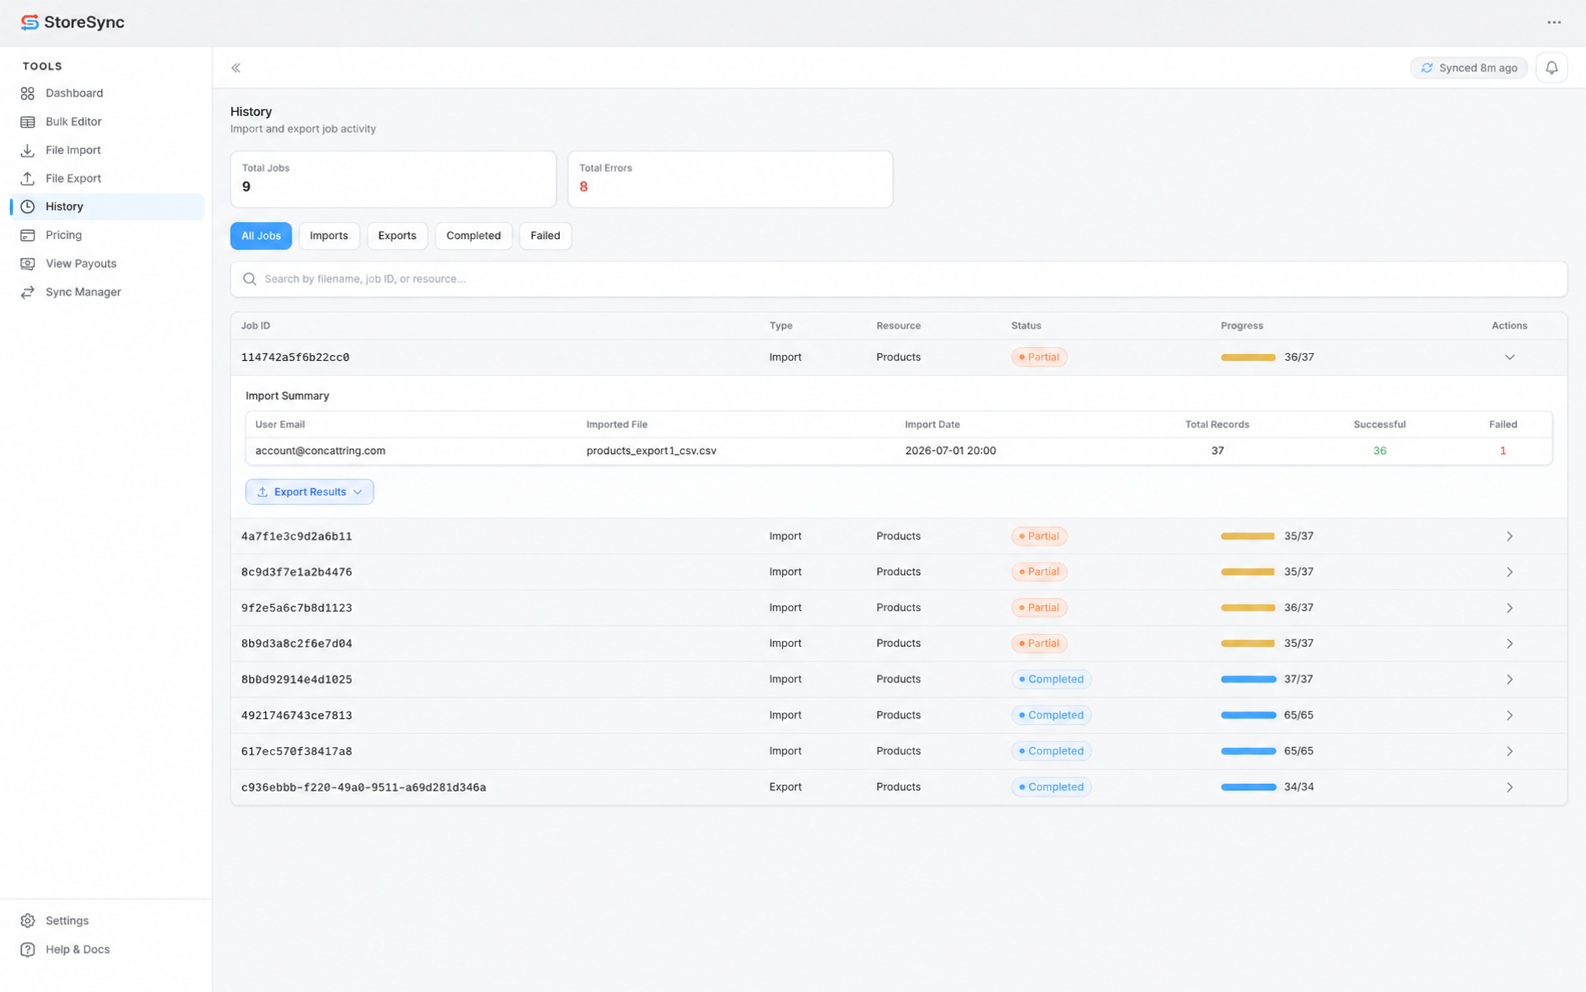
Task: Collapse the sidebar with double chevron
Action: (x=236, y=68)
